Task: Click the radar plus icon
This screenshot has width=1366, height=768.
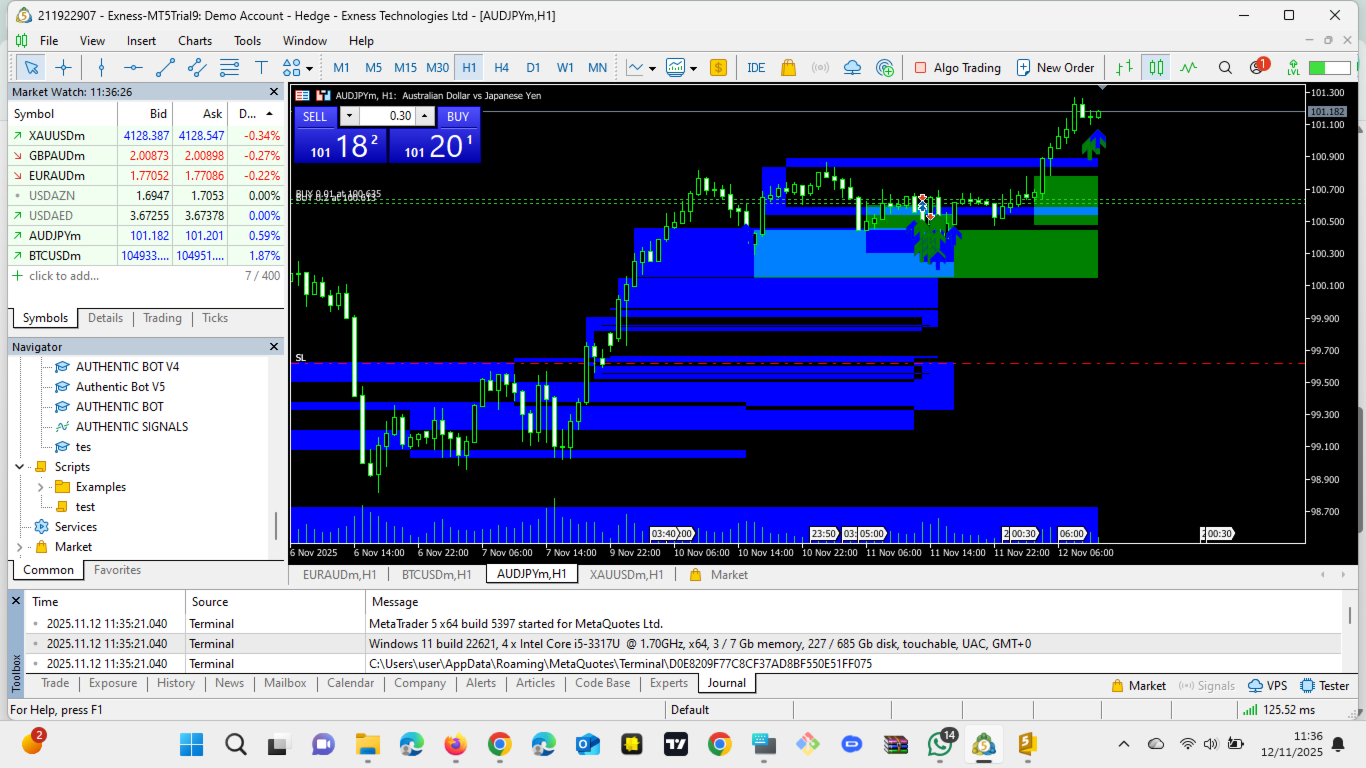Action: (x=884, y=67)
